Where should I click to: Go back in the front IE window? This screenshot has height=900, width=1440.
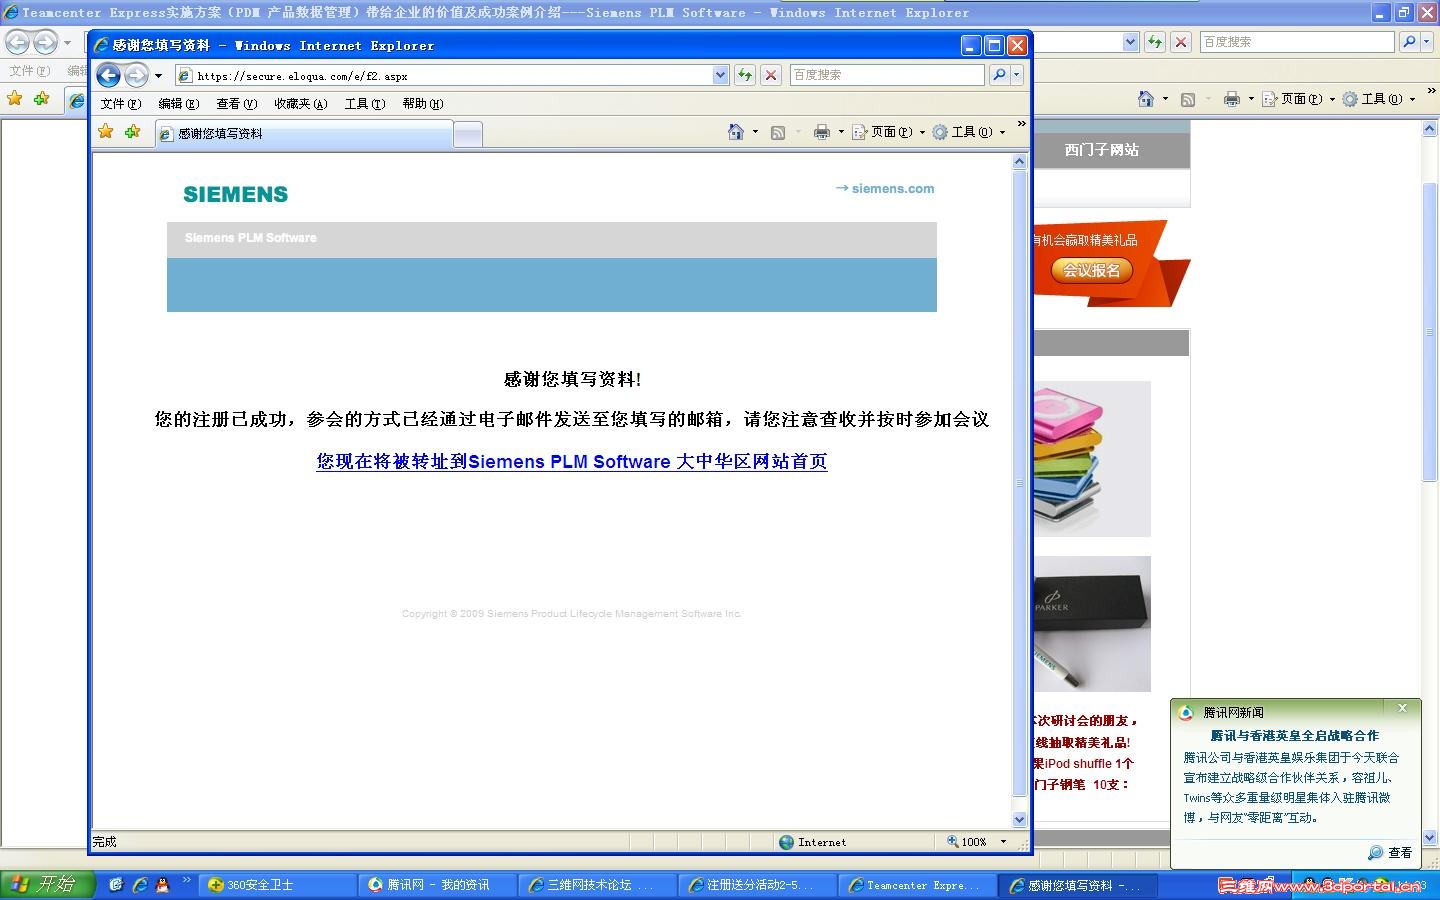(x=109, y=75)
